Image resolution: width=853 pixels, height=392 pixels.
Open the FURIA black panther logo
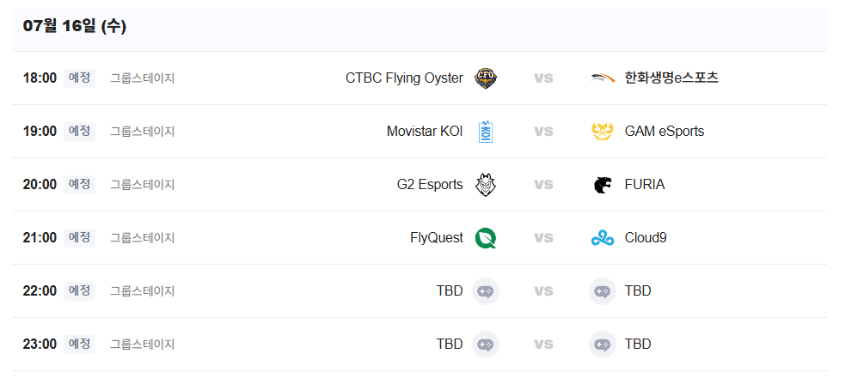(602, 185)
